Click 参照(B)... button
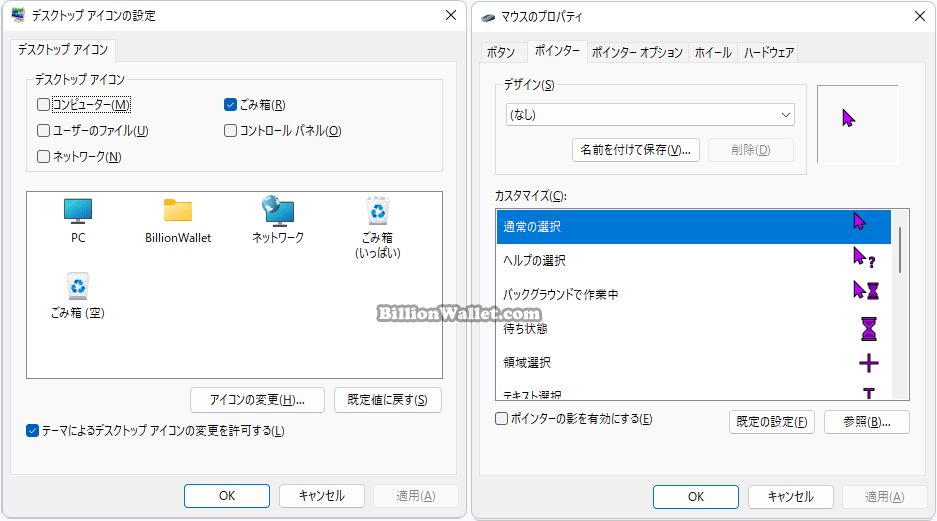This screenshot has width=937, height=521. (867, 422)
